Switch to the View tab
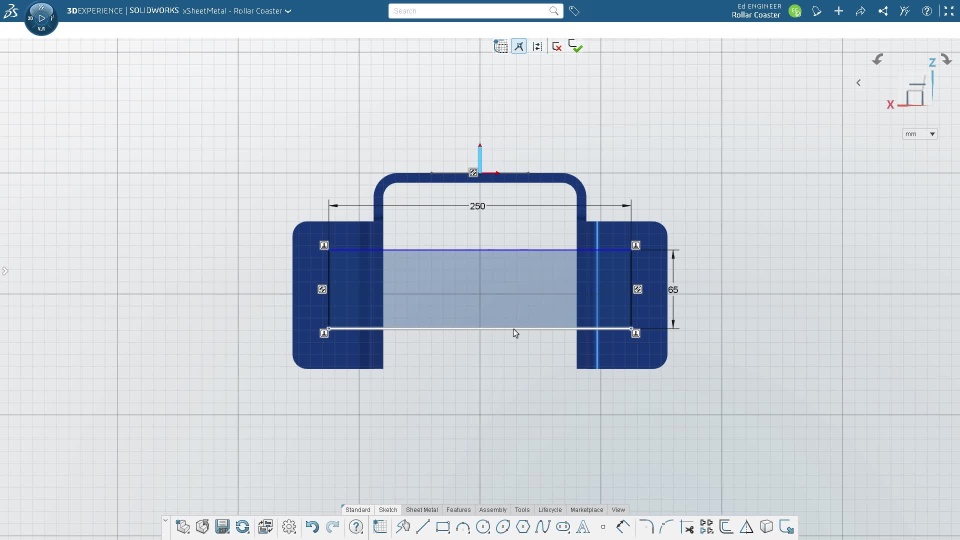This screenshot has width=960, height=540. point(618,509)
